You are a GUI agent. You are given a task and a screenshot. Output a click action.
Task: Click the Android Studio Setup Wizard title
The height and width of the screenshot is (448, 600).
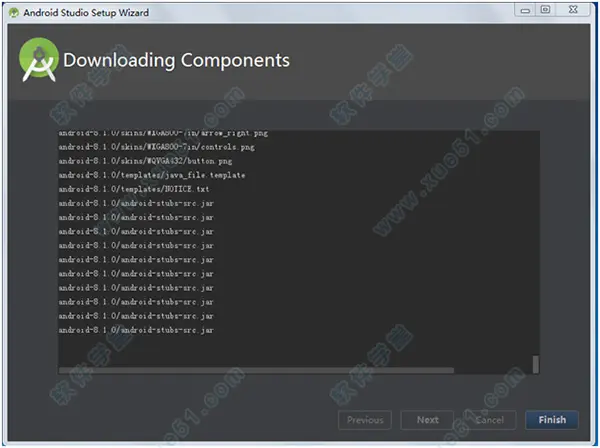point(86,13)
